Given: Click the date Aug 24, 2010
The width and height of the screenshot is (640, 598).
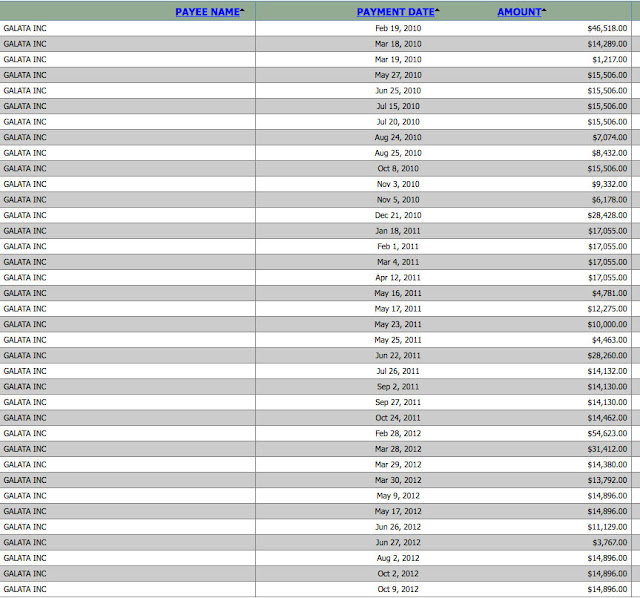Looking at the screenshot, I should (x=398, y=137).
